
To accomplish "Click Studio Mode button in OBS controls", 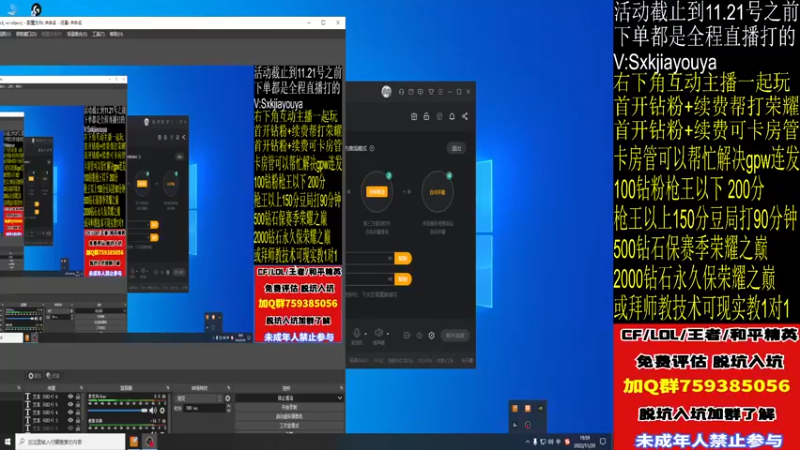I will click(x=289, y=426).
